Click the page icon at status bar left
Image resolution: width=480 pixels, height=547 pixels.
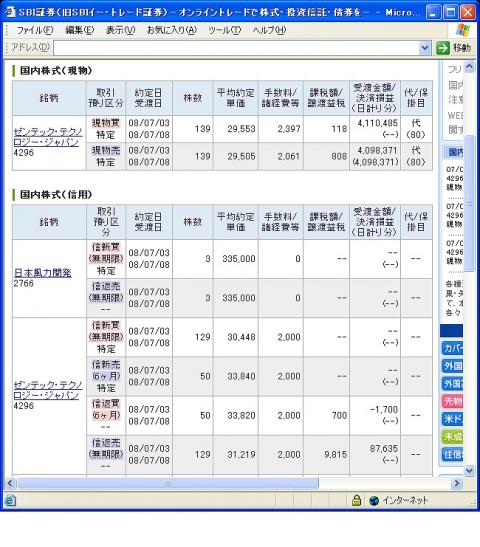(10, 501)
